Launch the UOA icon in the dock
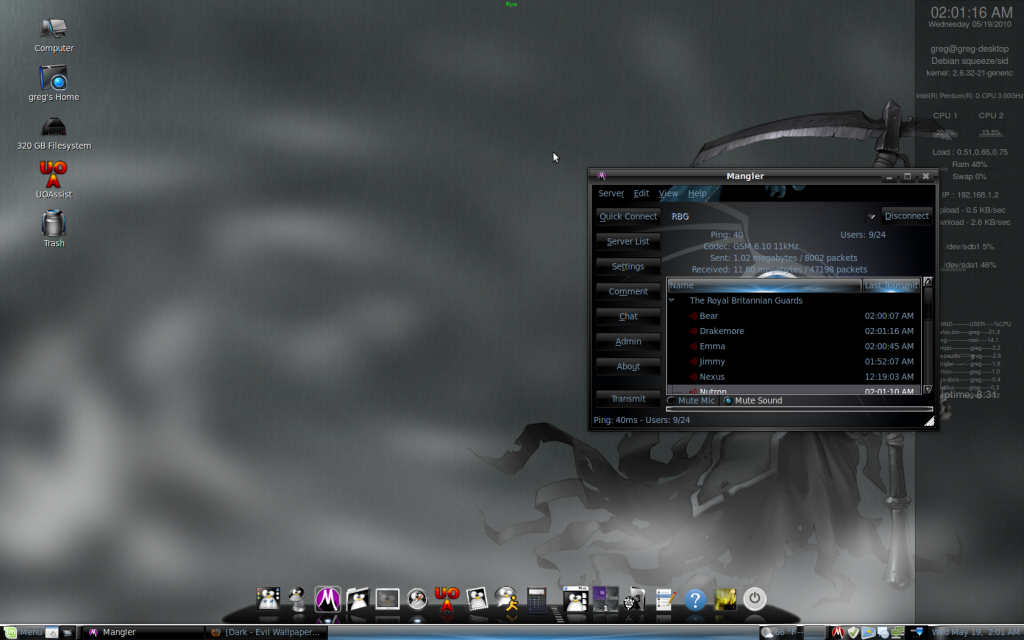This screenshot has width=1024, height=640. [x=447, y=598]
